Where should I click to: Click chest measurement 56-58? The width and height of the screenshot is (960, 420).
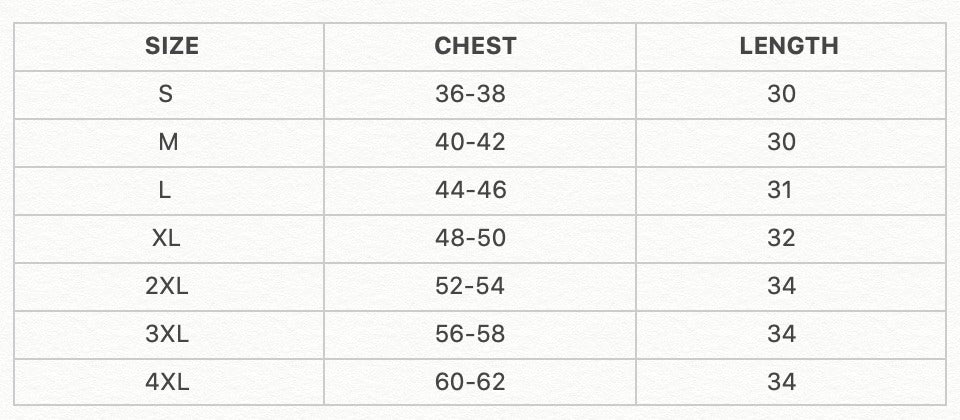click(471, 334)
